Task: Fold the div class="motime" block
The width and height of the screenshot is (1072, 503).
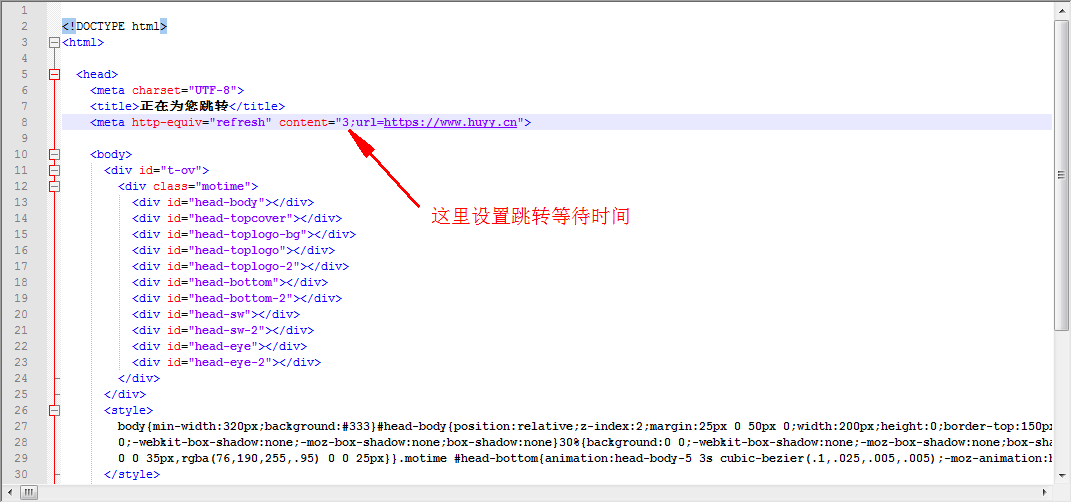Action: click(54, 186)
